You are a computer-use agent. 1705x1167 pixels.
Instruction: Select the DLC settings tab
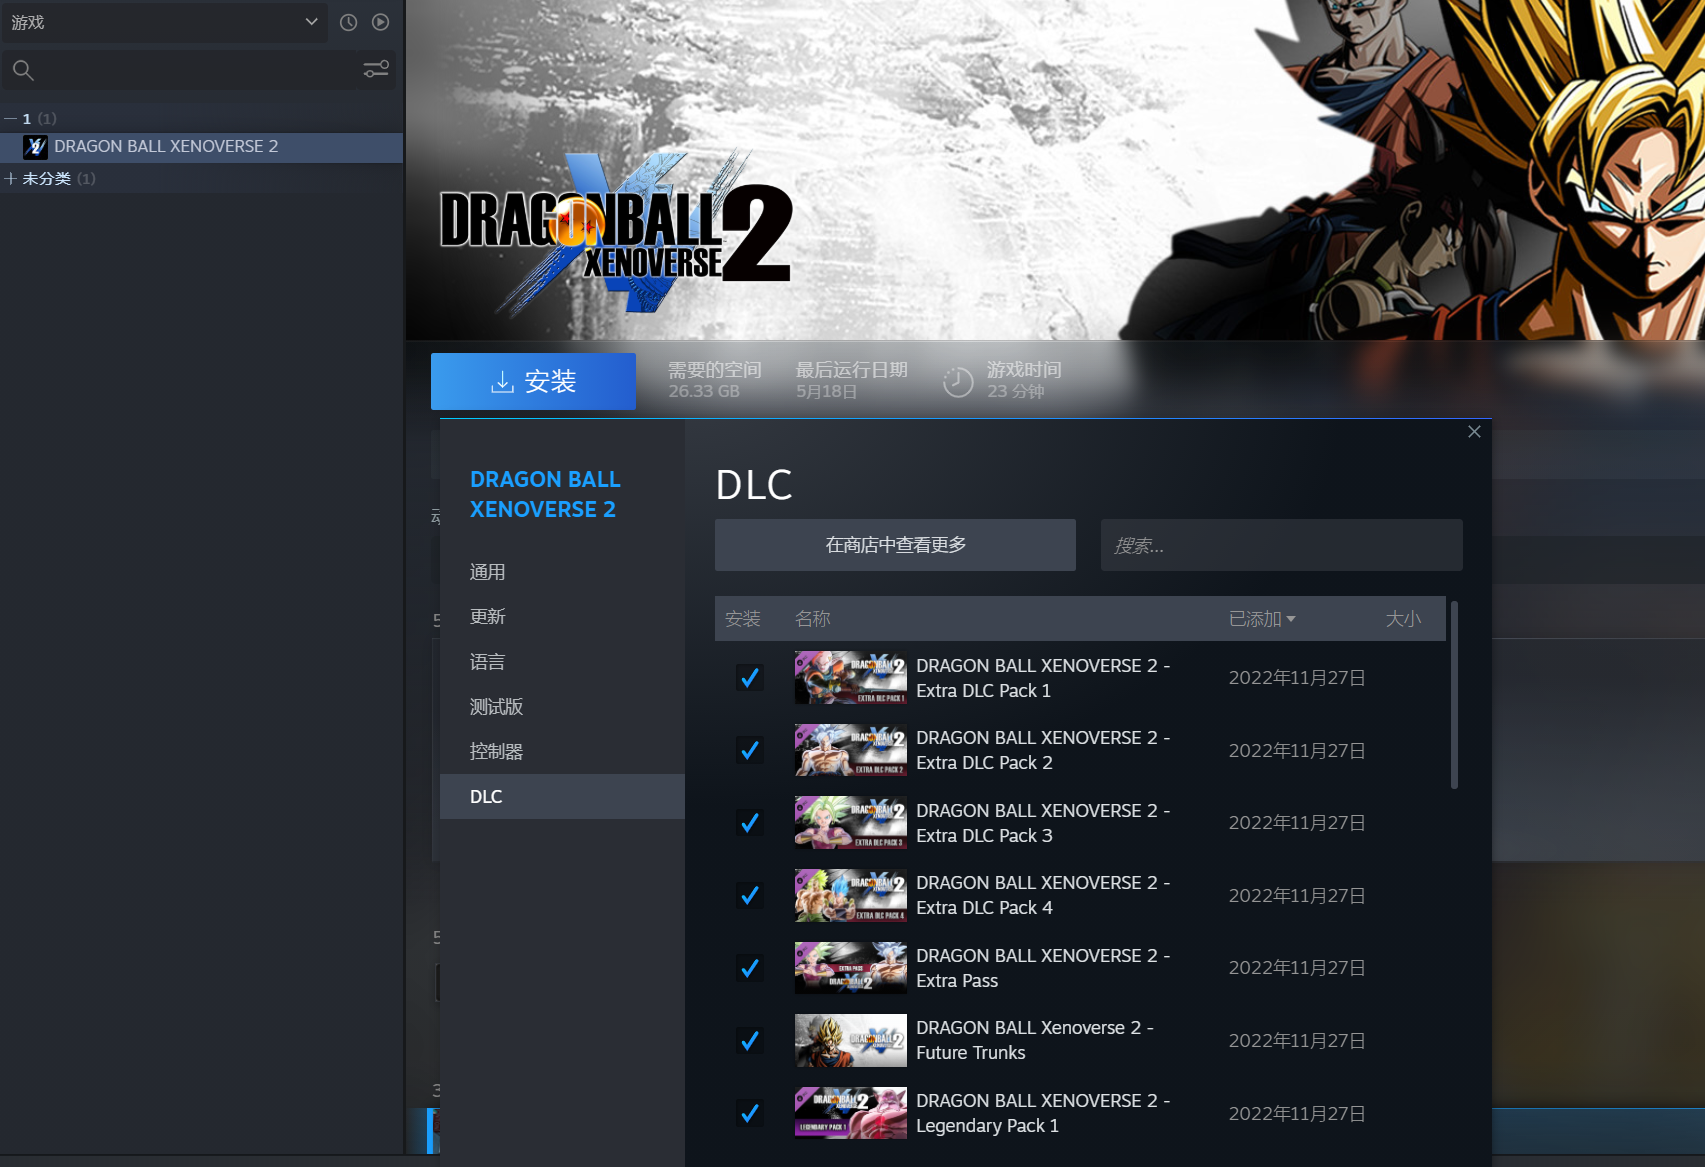point(562,797)
